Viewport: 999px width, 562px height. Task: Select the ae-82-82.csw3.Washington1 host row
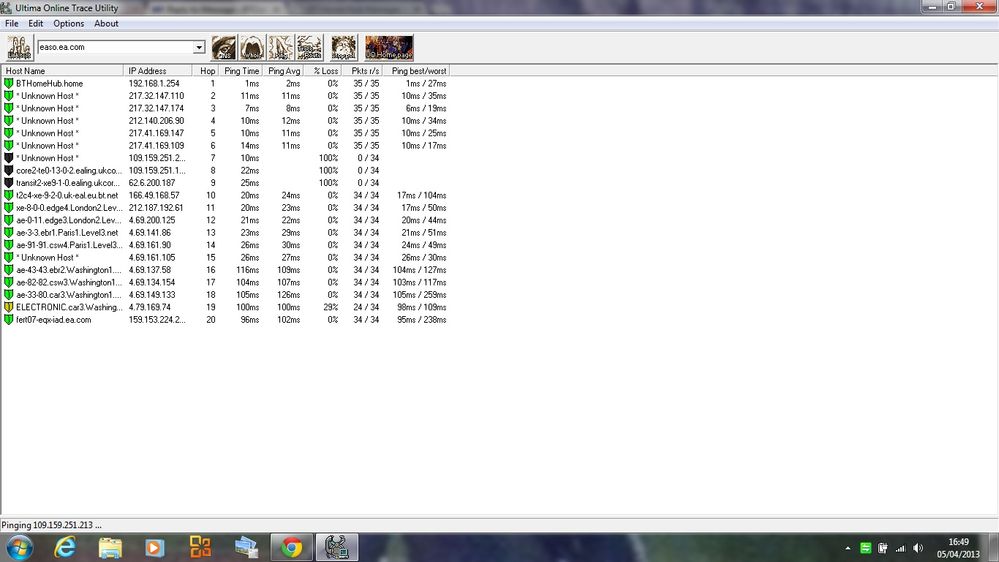click(69, 282)
